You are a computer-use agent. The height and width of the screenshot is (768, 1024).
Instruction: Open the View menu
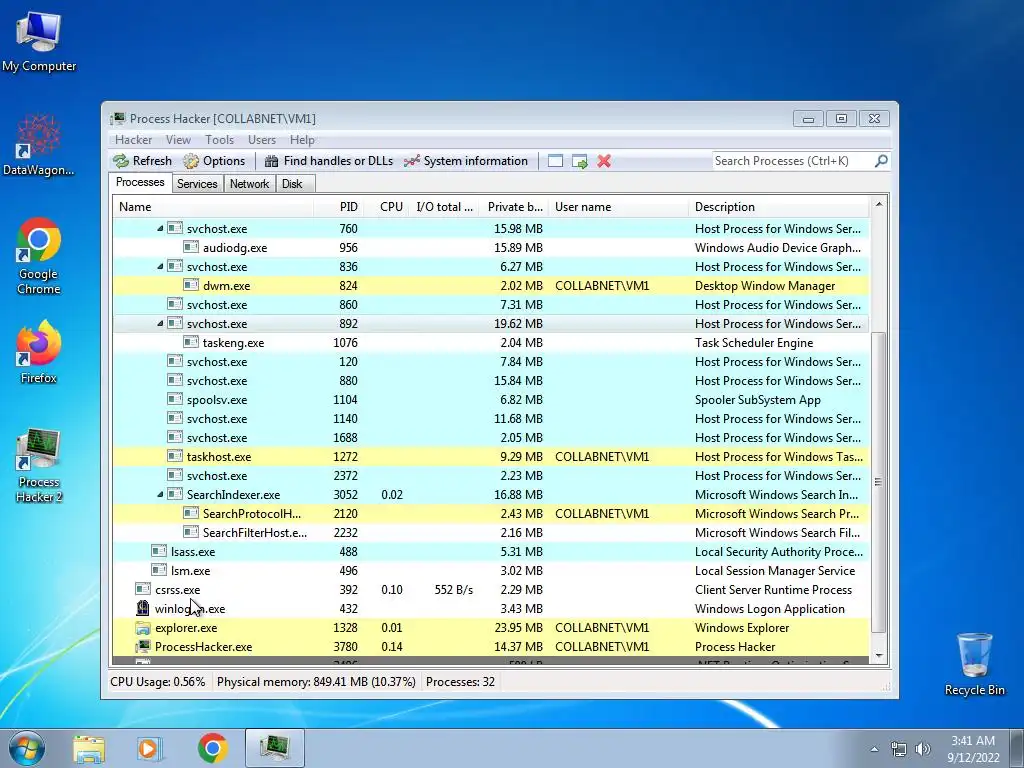[x=178, y=140]
